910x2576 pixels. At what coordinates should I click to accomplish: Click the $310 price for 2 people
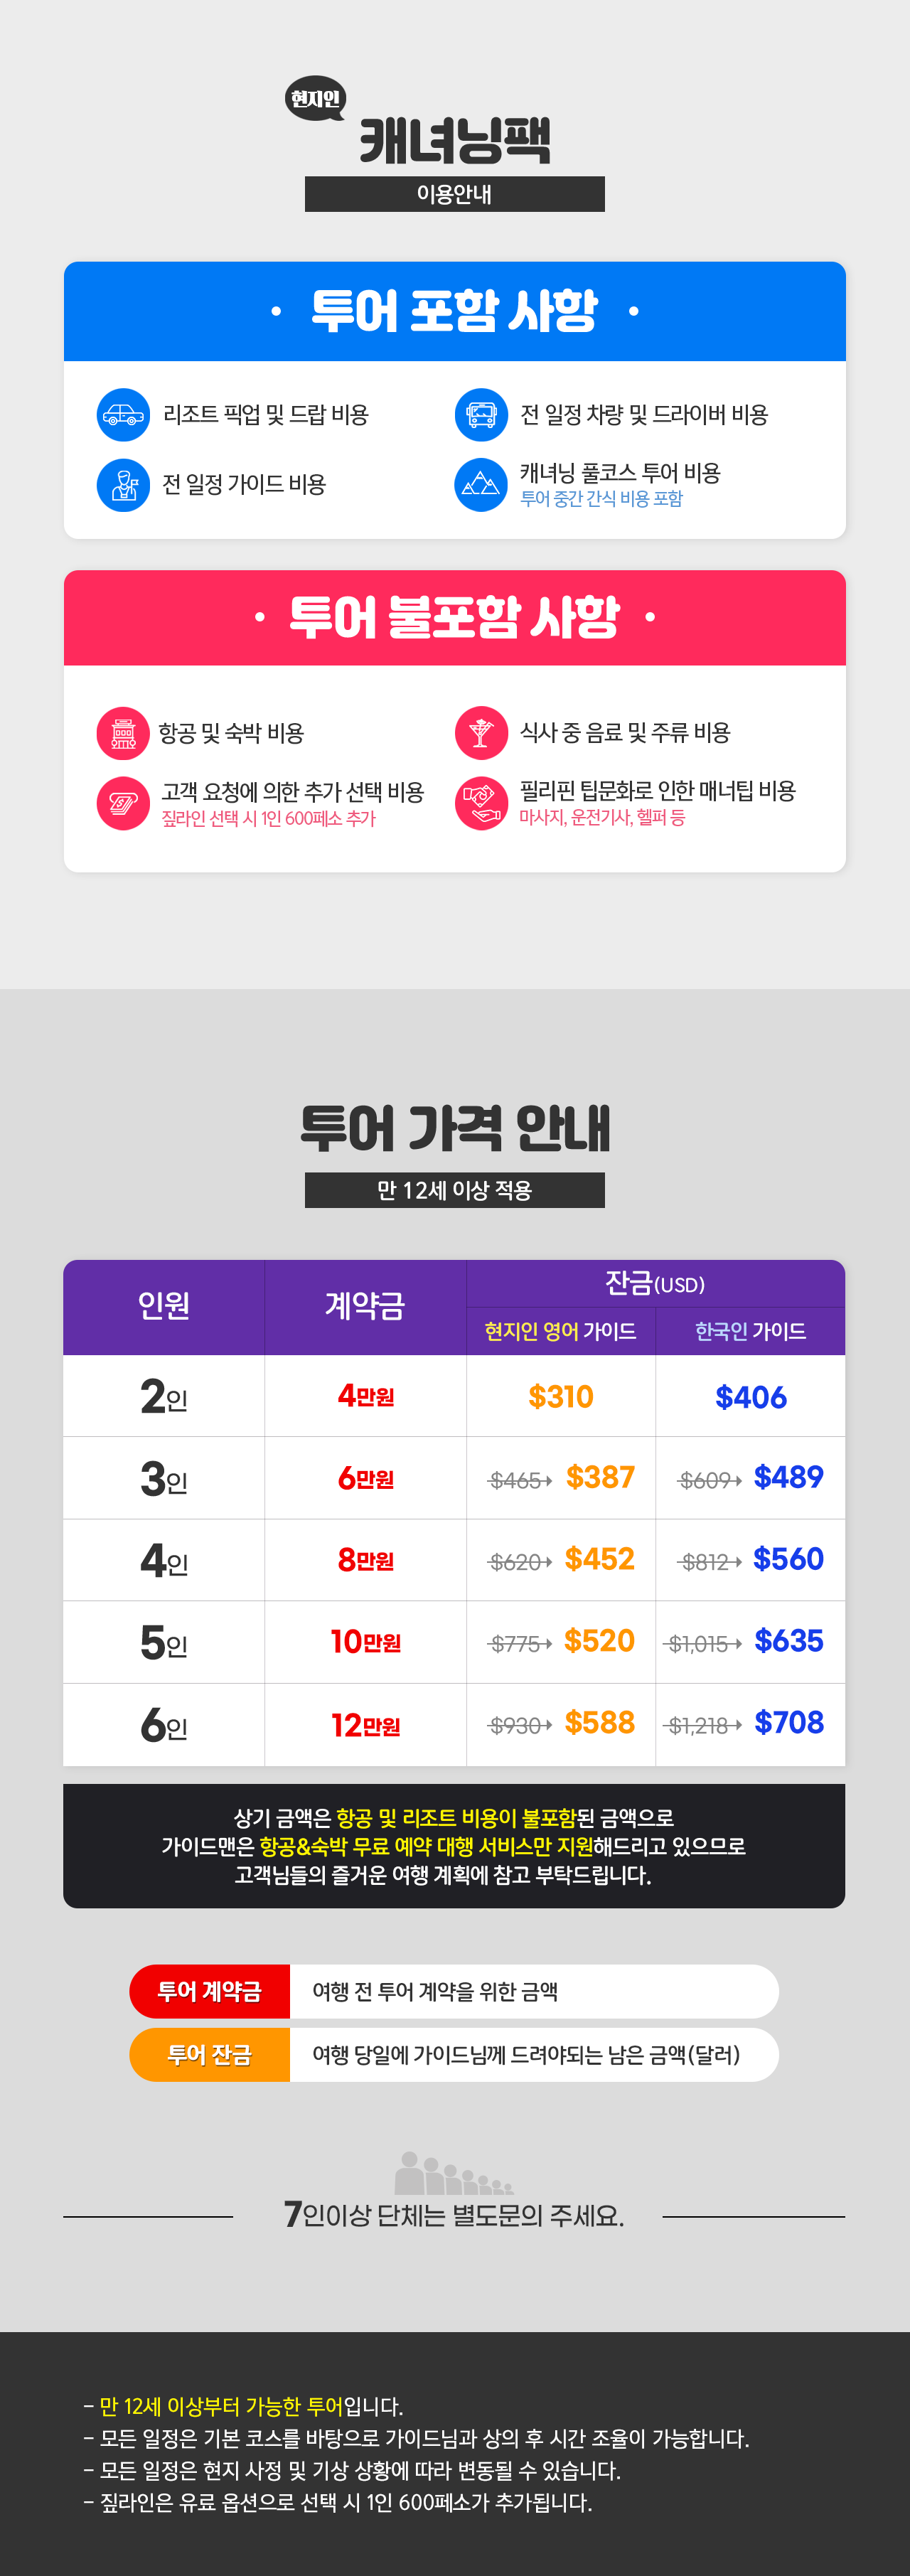pos(561,1396)
